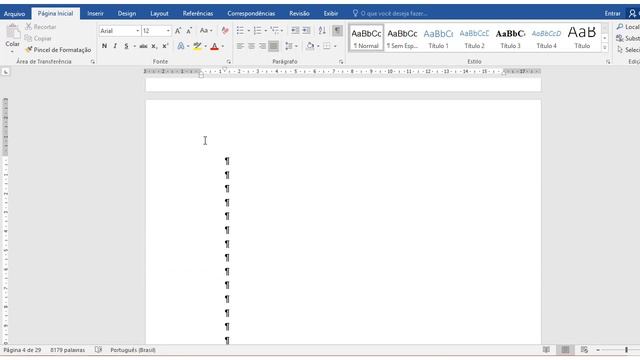The height and width of the screenshot is (360, 640).
Task: Decrease font size with the A-down icon
Action: (189, 31)
